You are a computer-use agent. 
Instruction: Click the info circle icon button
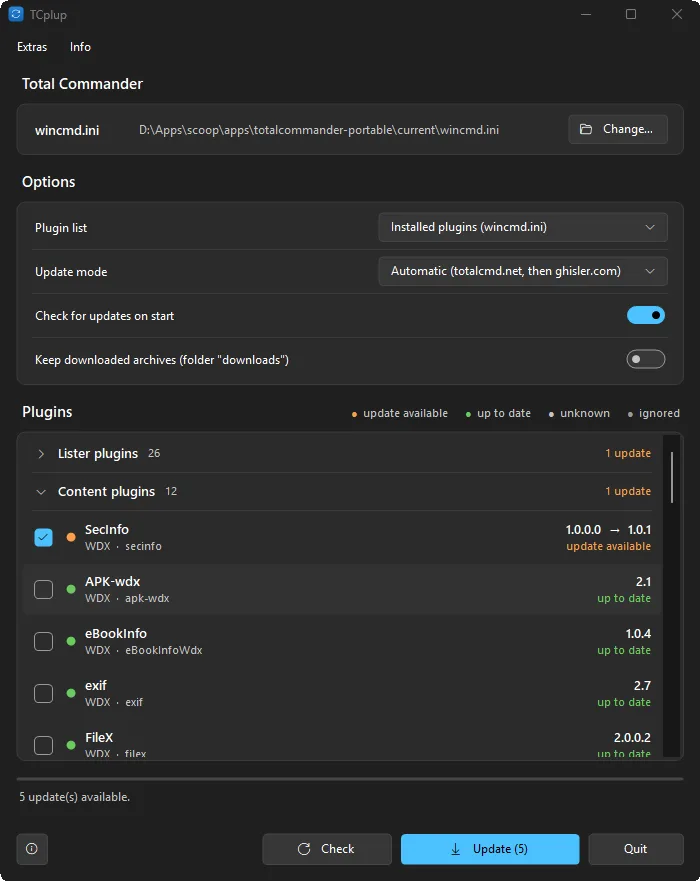tap(32, 848)
